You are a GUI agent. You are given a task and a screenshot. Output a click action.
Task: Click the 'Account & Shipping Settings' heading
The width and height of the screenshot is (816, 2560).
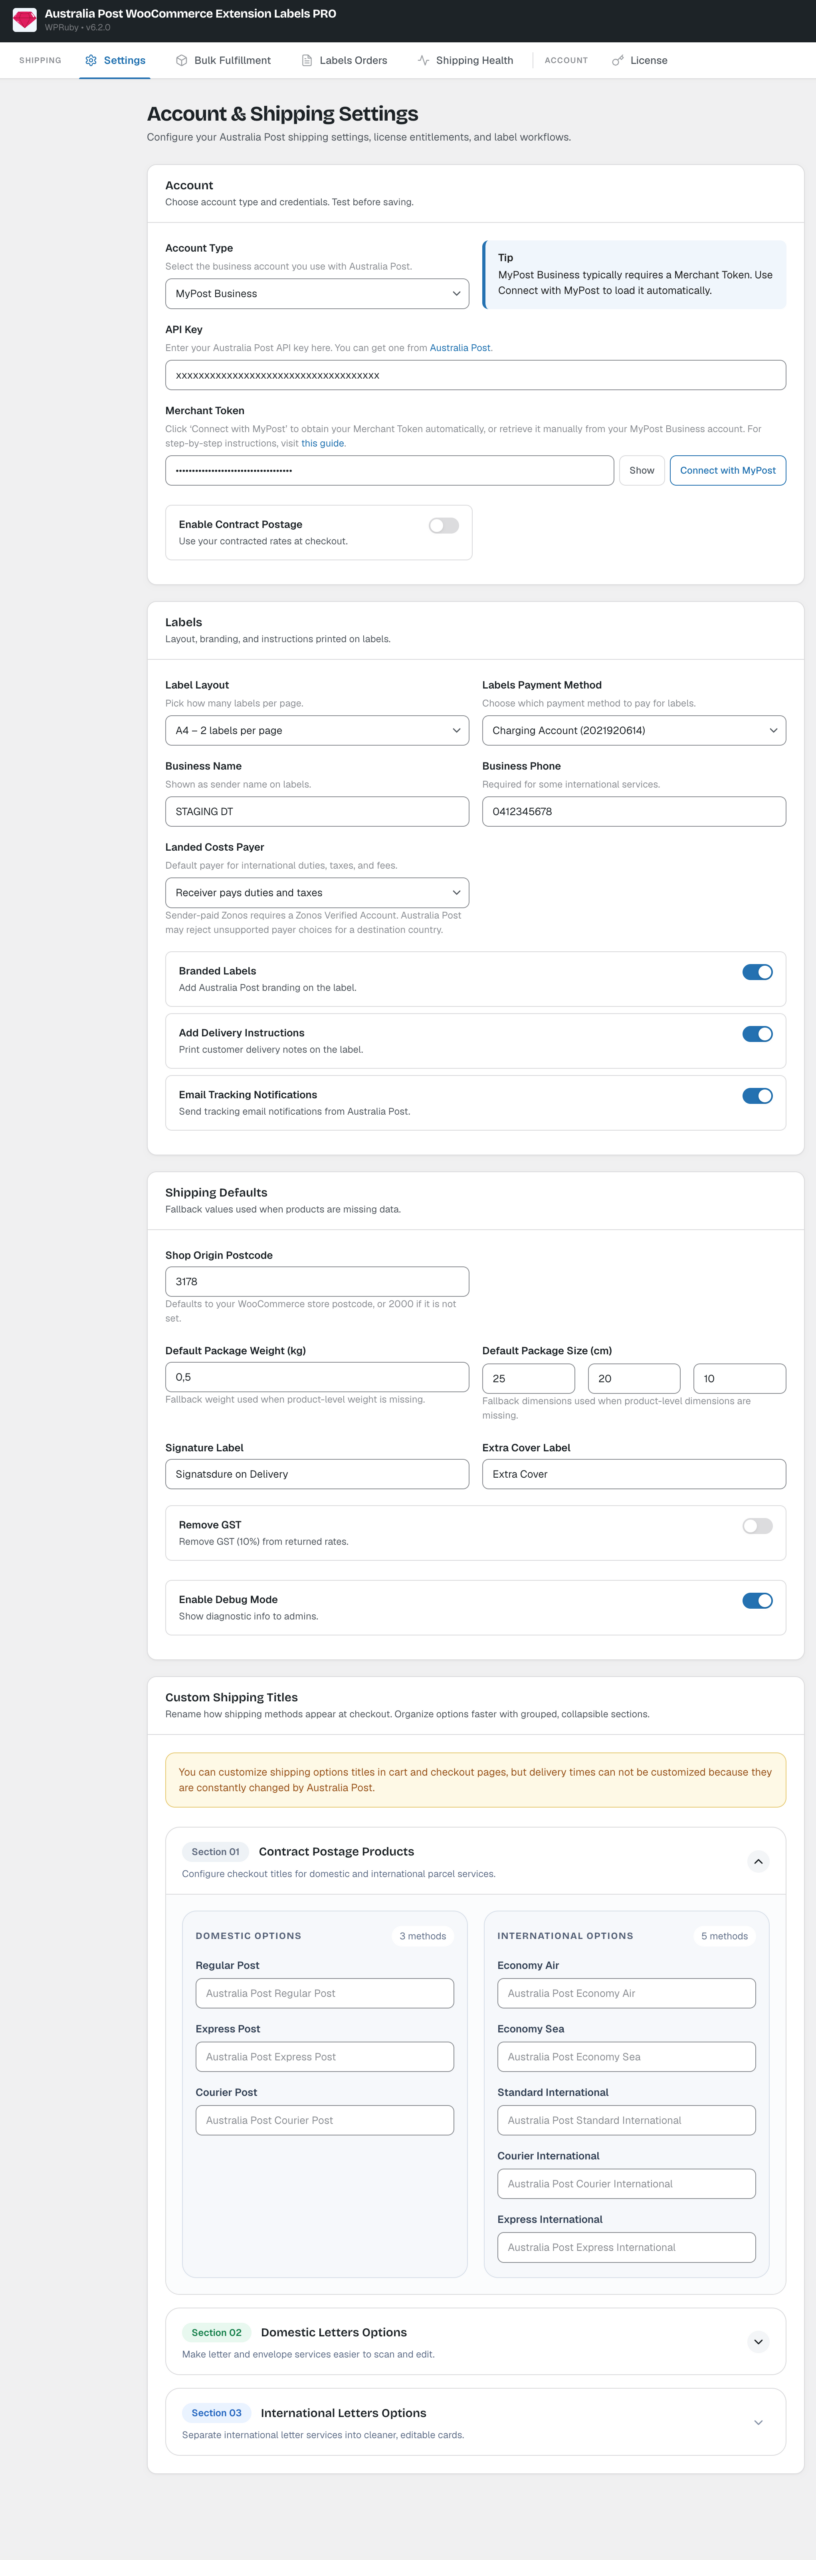[x=283, y=114]
